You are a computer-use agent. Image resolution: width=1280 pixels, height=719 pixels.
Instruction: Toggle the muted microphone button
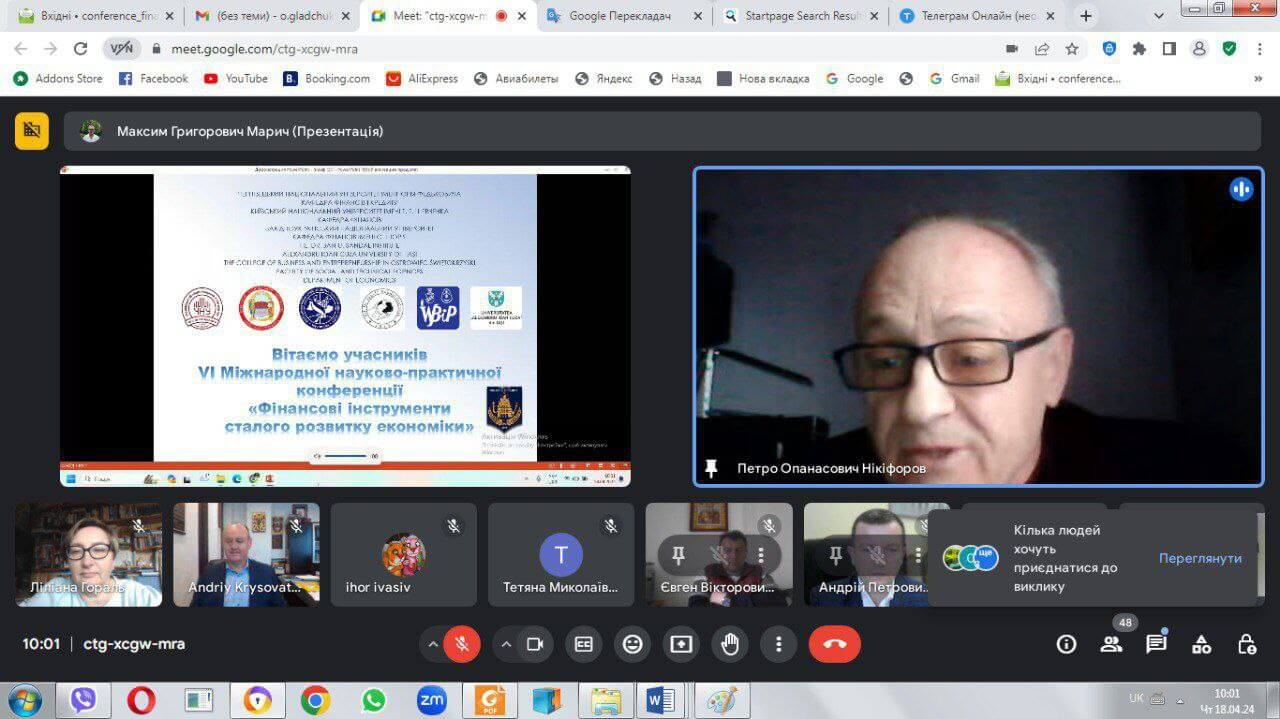click(x=462, y=645)
